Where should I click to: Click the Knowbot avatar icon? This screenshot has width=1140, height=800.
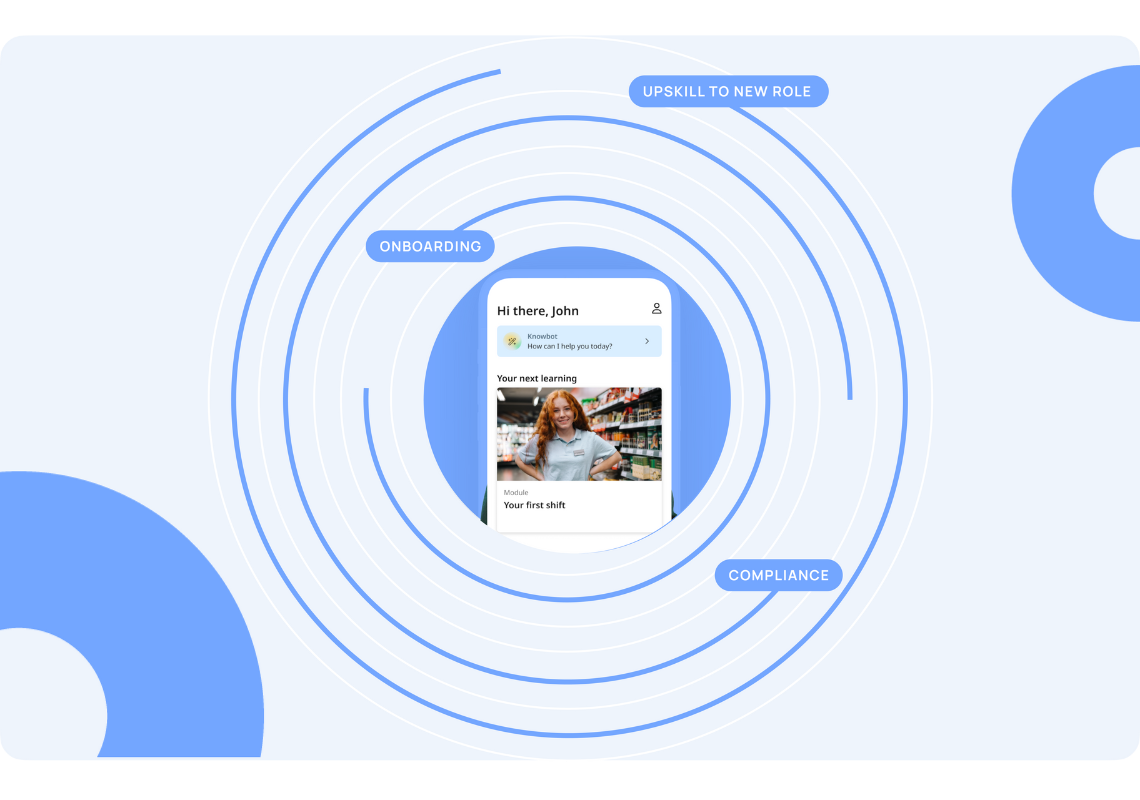pos(513,341)
